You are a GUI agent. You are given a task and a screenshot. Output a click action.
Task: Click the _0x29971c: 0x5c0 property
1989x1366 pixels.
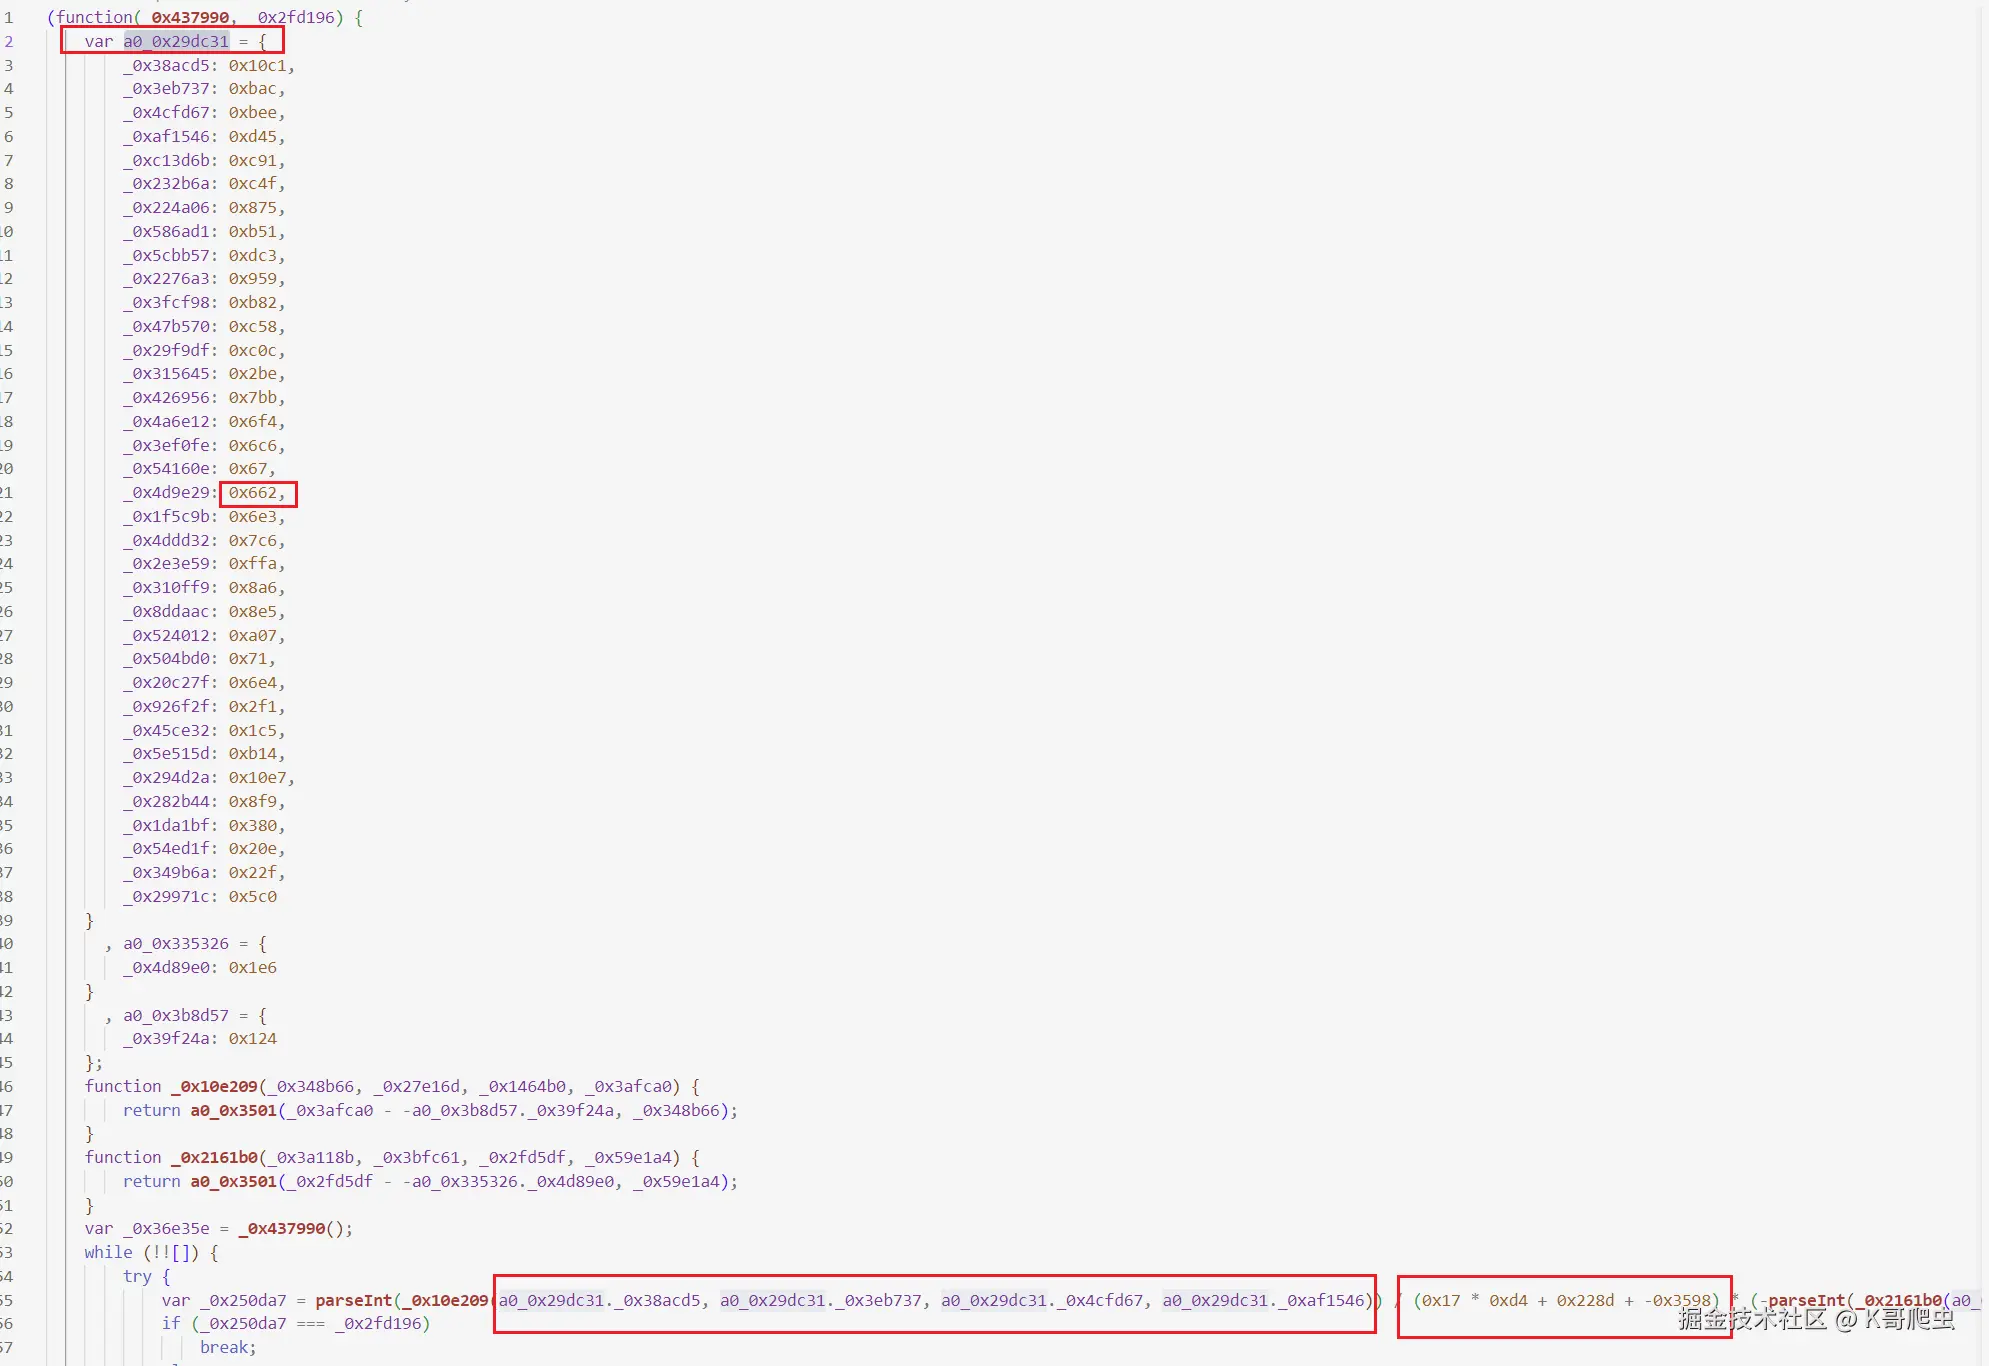tap(200, 896)
